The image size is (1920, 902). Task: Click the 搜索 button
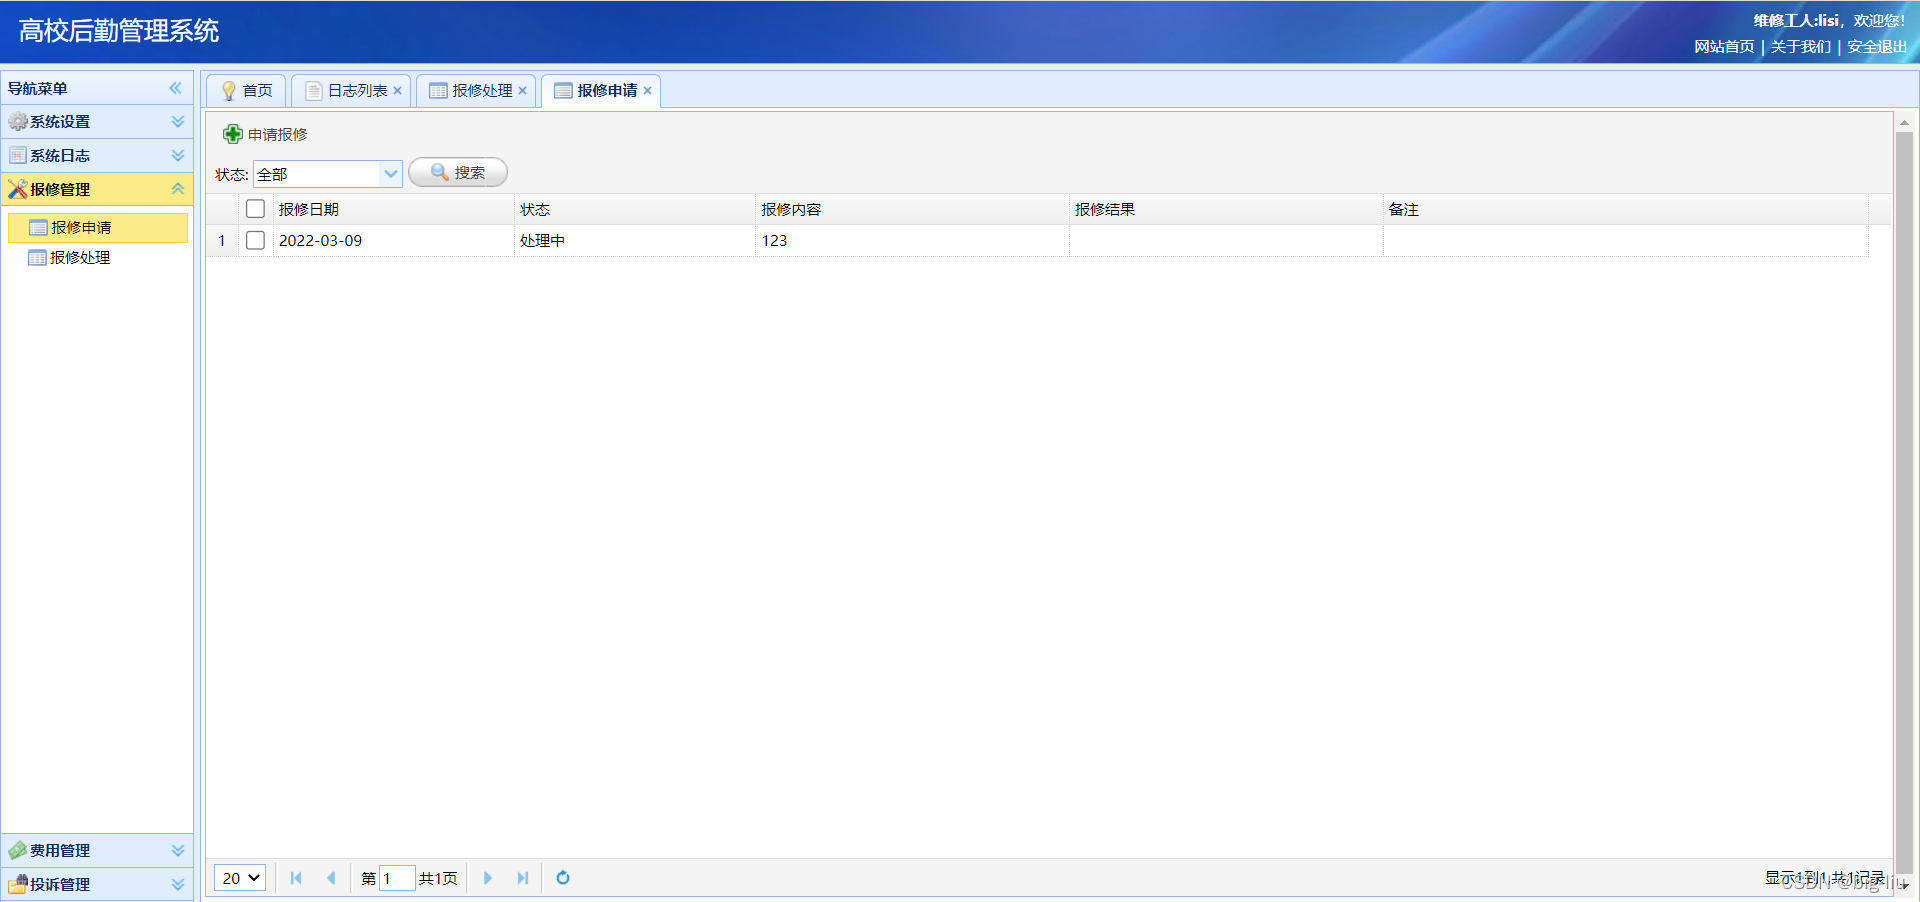click(x=458, y=172)
